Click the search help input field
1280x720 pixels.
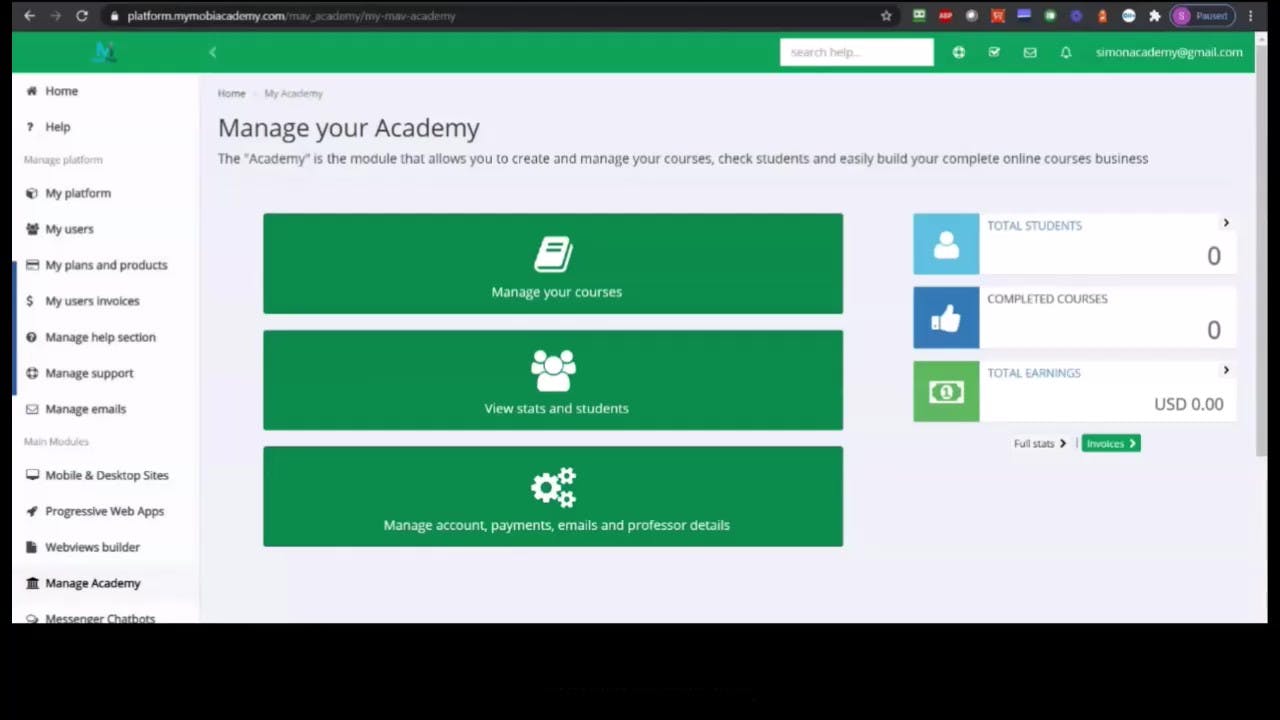click(856, 52)
